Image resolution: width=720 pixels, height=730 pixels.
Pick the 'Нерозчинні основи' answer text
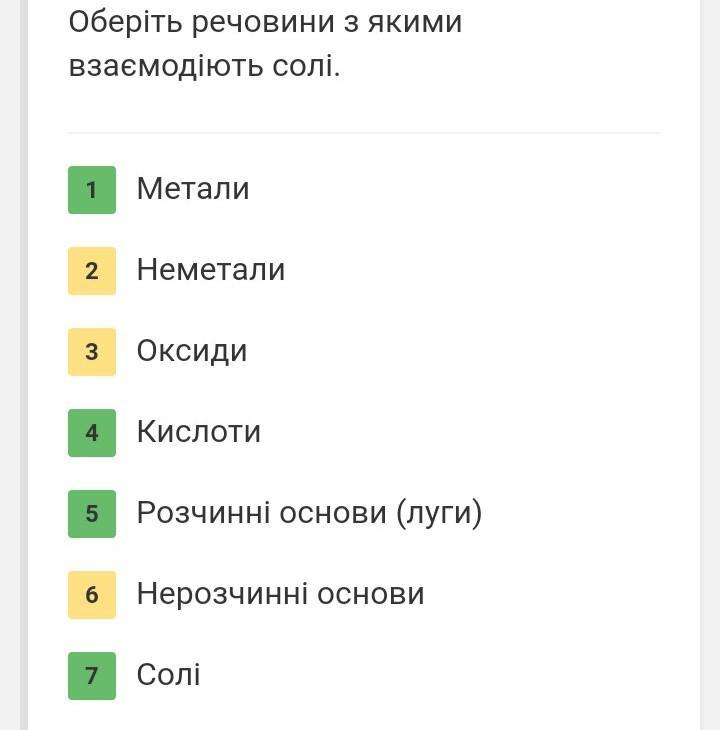point(281,594)
